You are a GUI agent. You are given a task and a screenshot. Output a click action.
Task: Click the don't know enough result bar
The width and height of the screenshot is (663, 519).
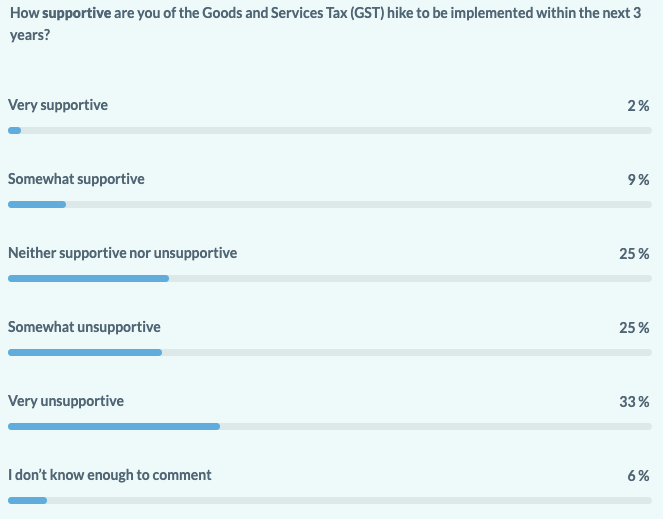point(330,501)
